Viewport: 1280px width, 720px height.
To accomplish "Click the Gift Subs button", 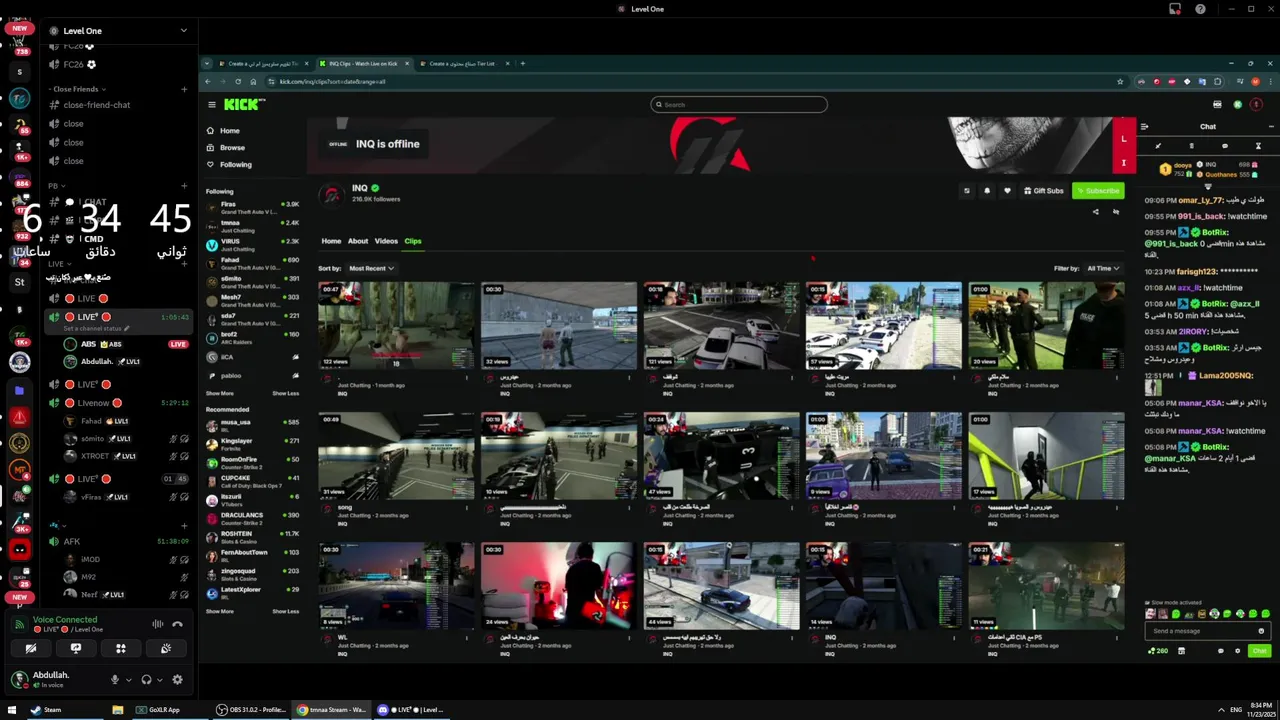I will (1043, 191).
